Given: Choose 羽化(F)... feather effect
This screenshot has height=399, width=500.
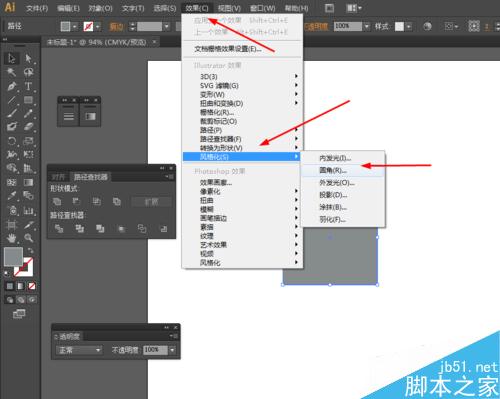Looking at the screenshot, I should (343, 220).
